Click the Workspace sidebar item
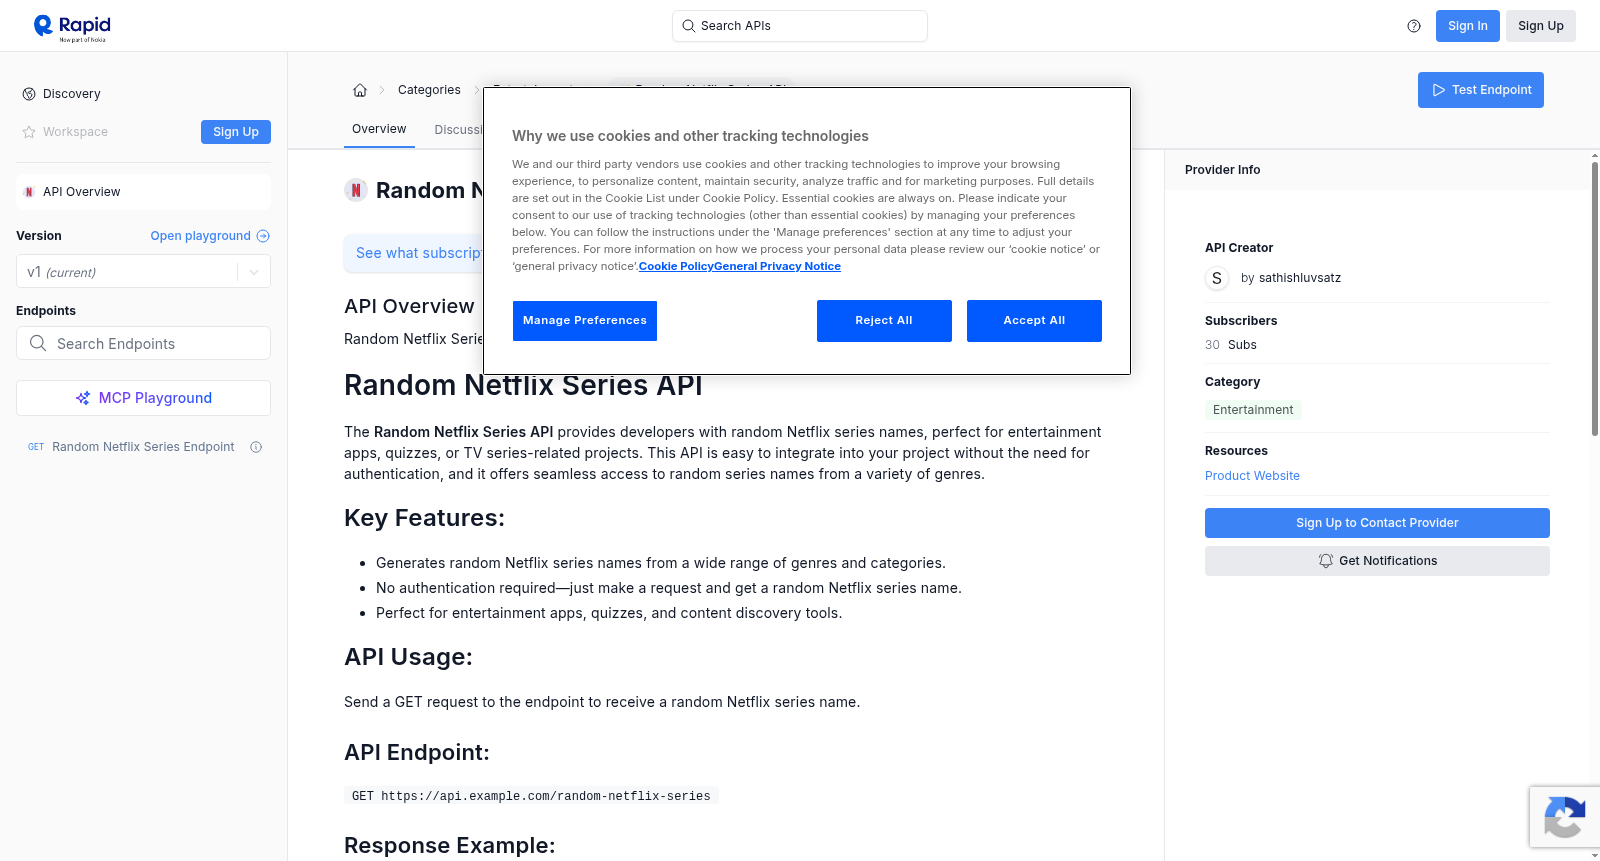The height and width of the screenshot is (861, 1600). click(75, 132)
